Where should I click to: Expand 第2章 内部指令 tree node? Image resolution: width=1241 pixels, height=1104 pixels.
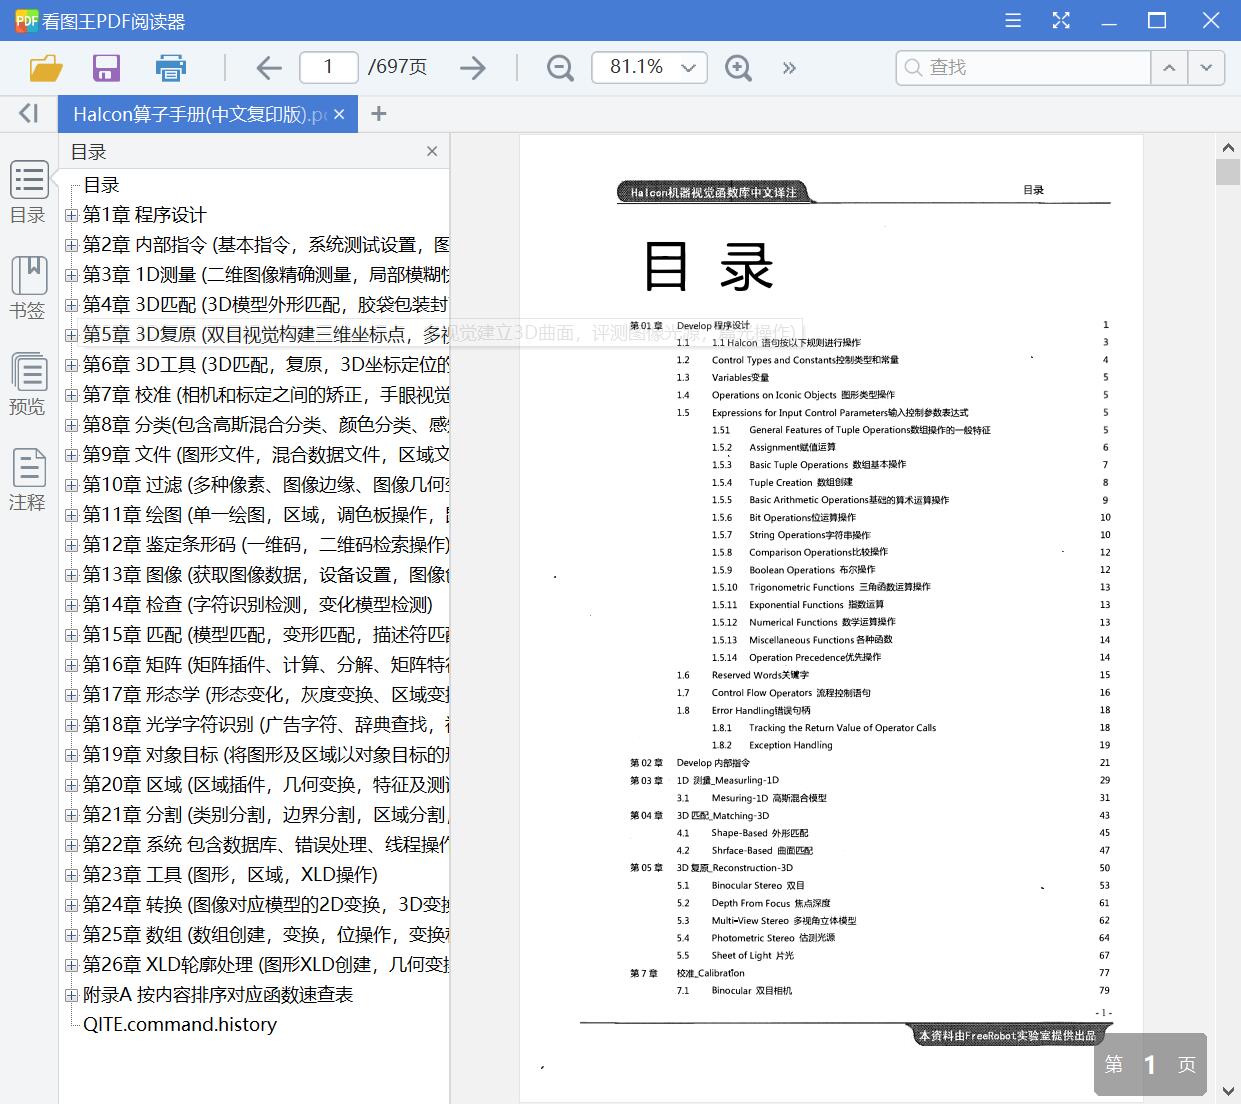tap(71, 245)
